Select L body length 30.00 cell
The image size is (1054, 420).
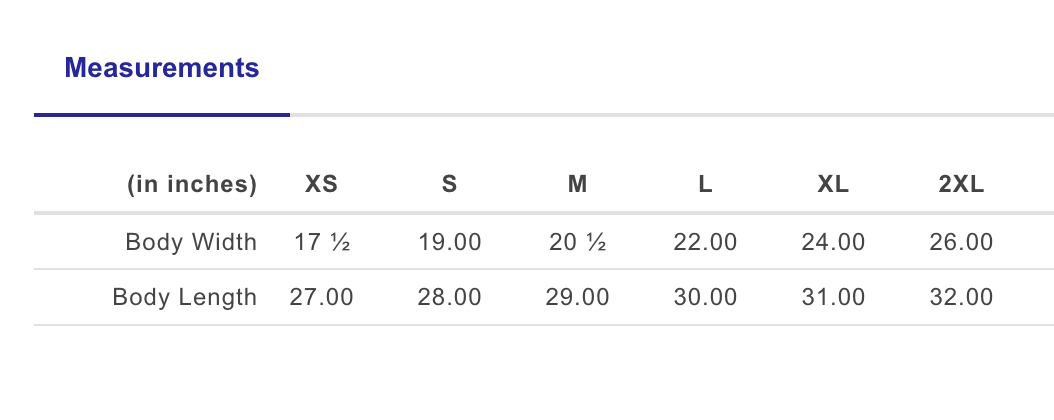tap(705, 297)
